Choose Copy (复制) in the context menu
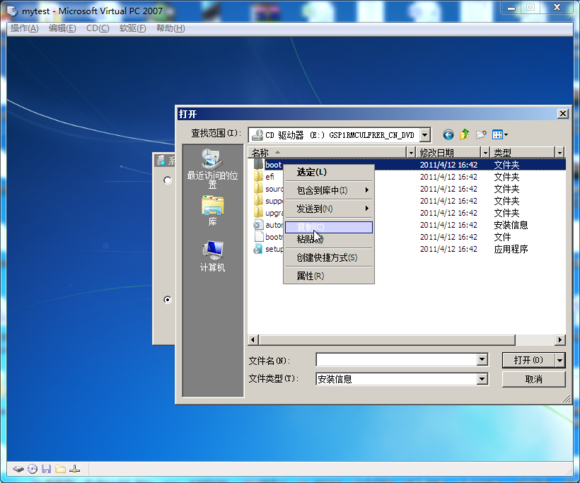 [329, 227]
